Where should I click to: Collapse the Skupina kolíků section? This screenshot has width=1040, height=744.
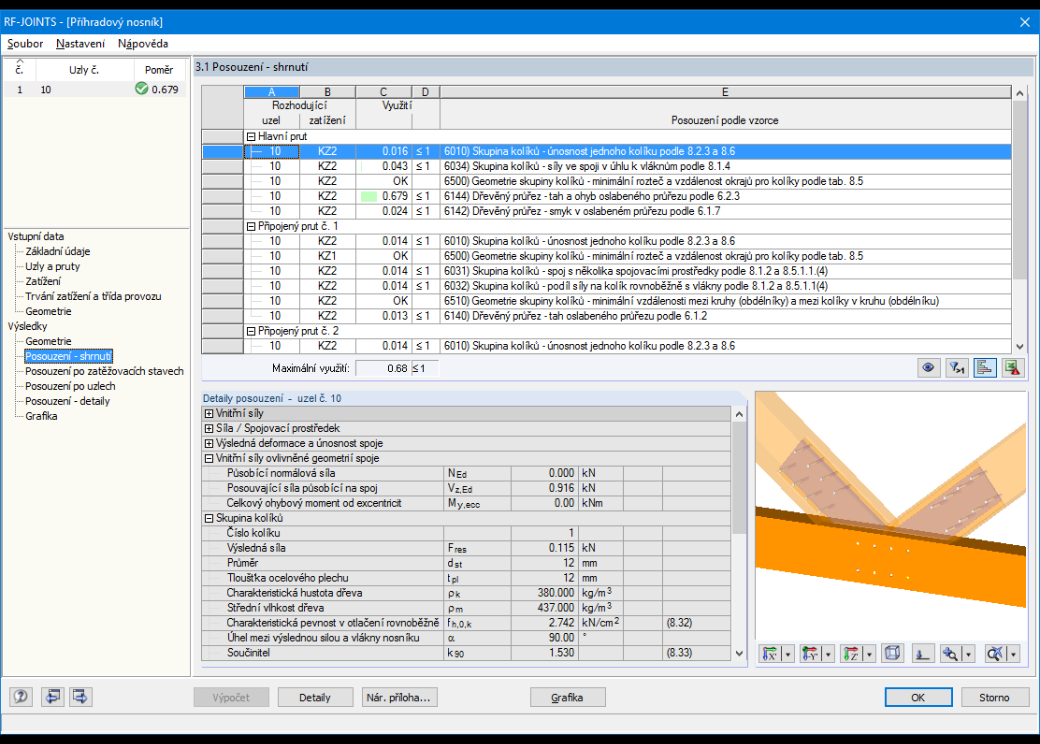coord(209,518)
